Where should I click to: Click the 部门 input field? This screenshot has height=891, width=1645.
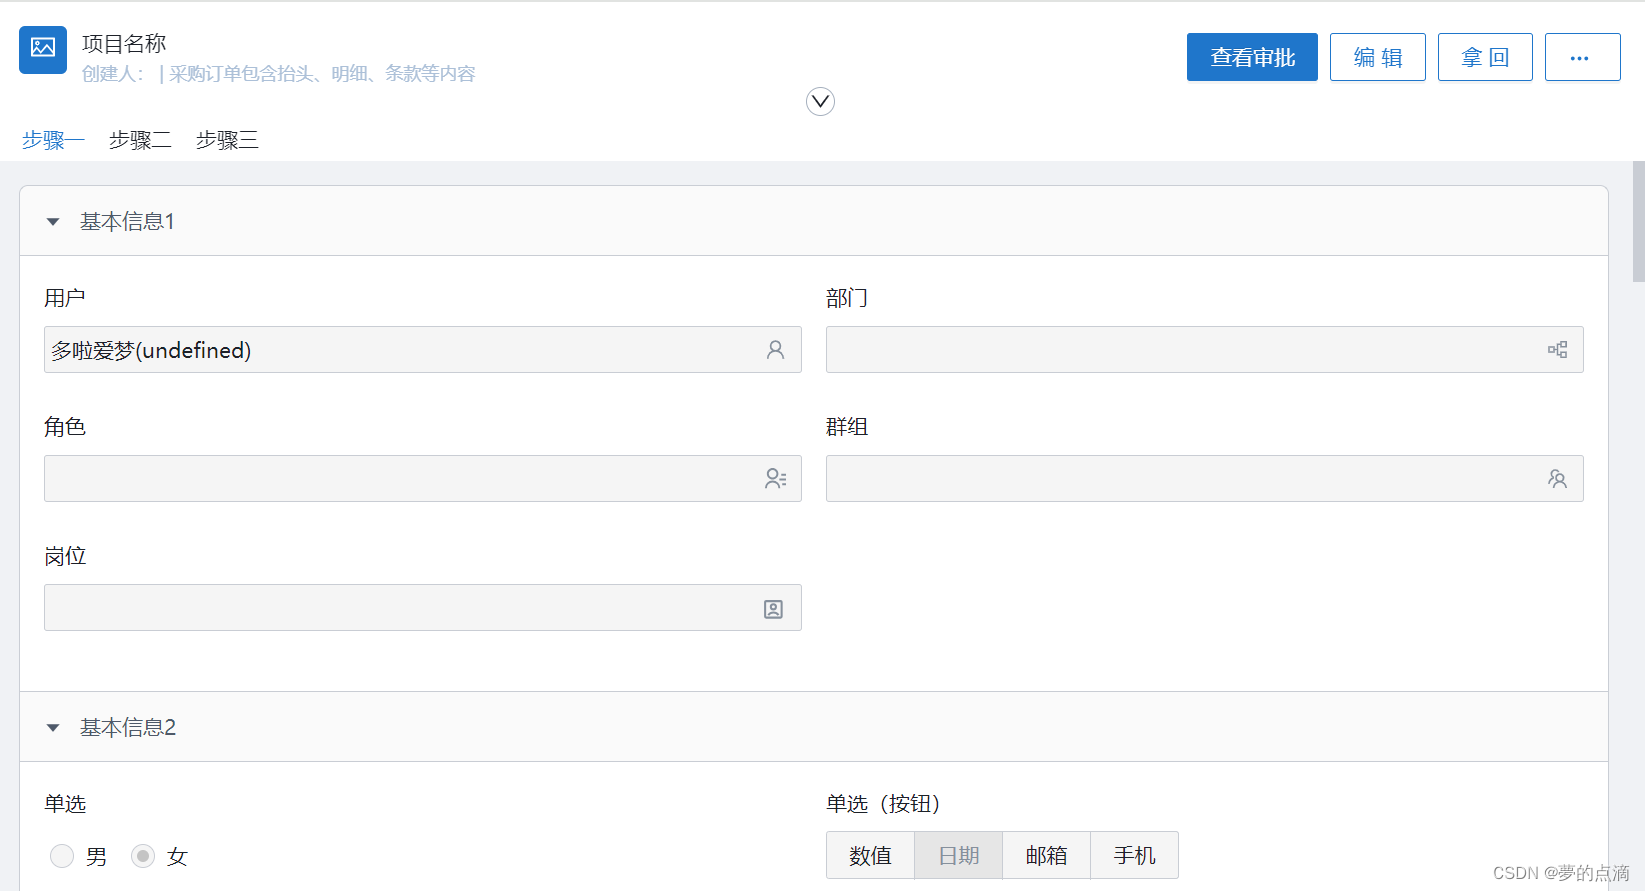coord(1205,350)
